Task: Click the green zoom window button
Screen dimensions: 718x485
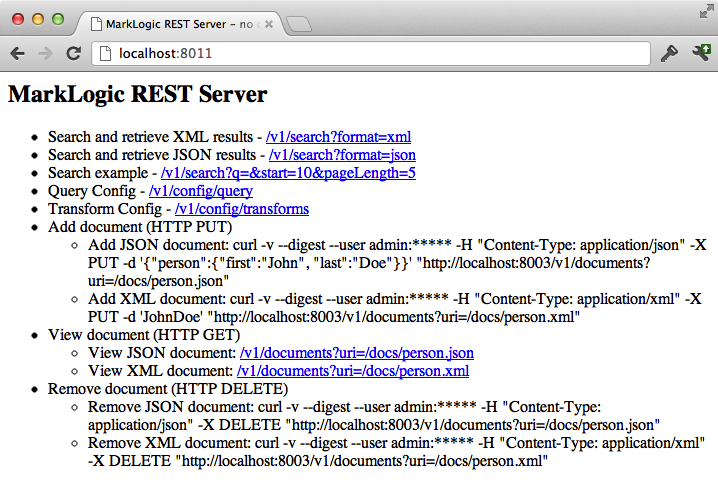Action: click(x=58, y=19)
